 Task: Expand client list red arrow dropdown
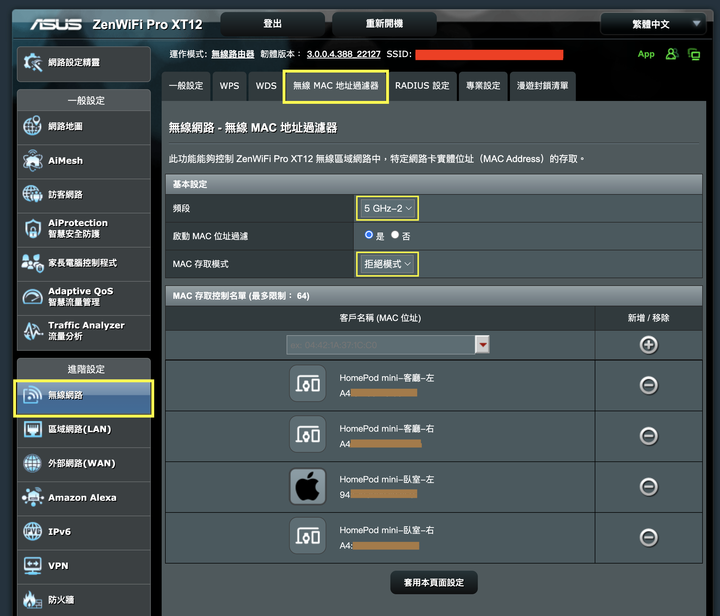coord(482,344)
